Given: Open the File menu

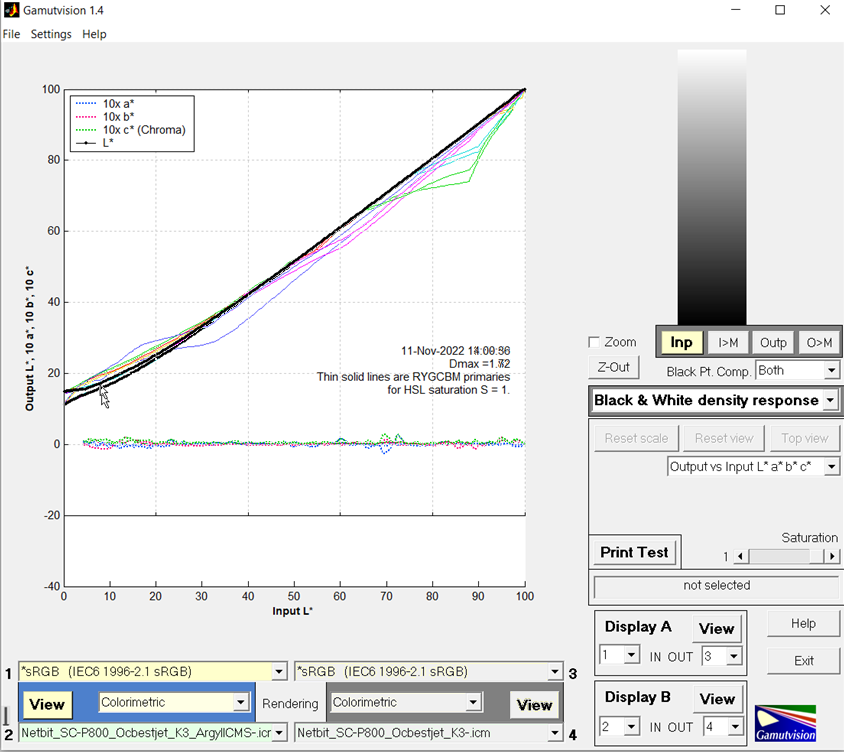Looking at the screenshot, I should 11,34.
